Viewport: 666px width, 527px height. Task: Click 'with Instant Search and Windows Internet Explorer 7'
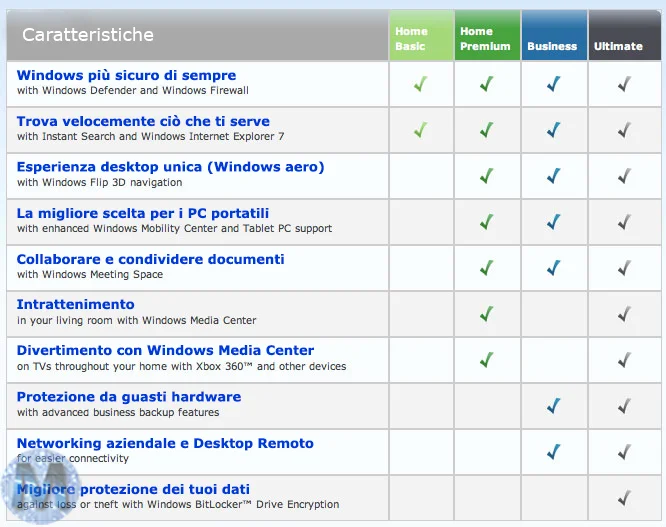click(x=150, y=136)
